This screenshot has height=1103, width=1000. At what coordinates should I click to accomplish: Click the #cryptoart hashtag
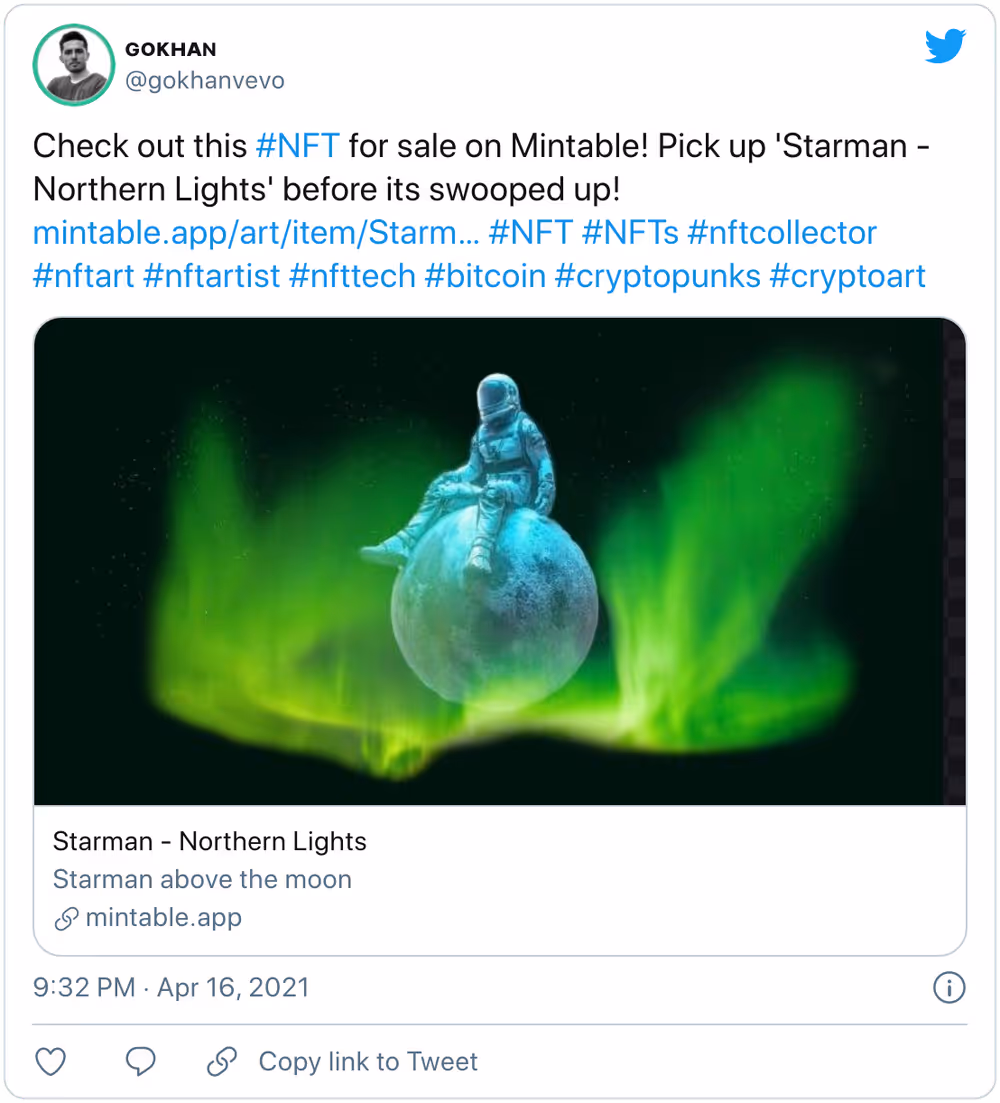(848, 276)
